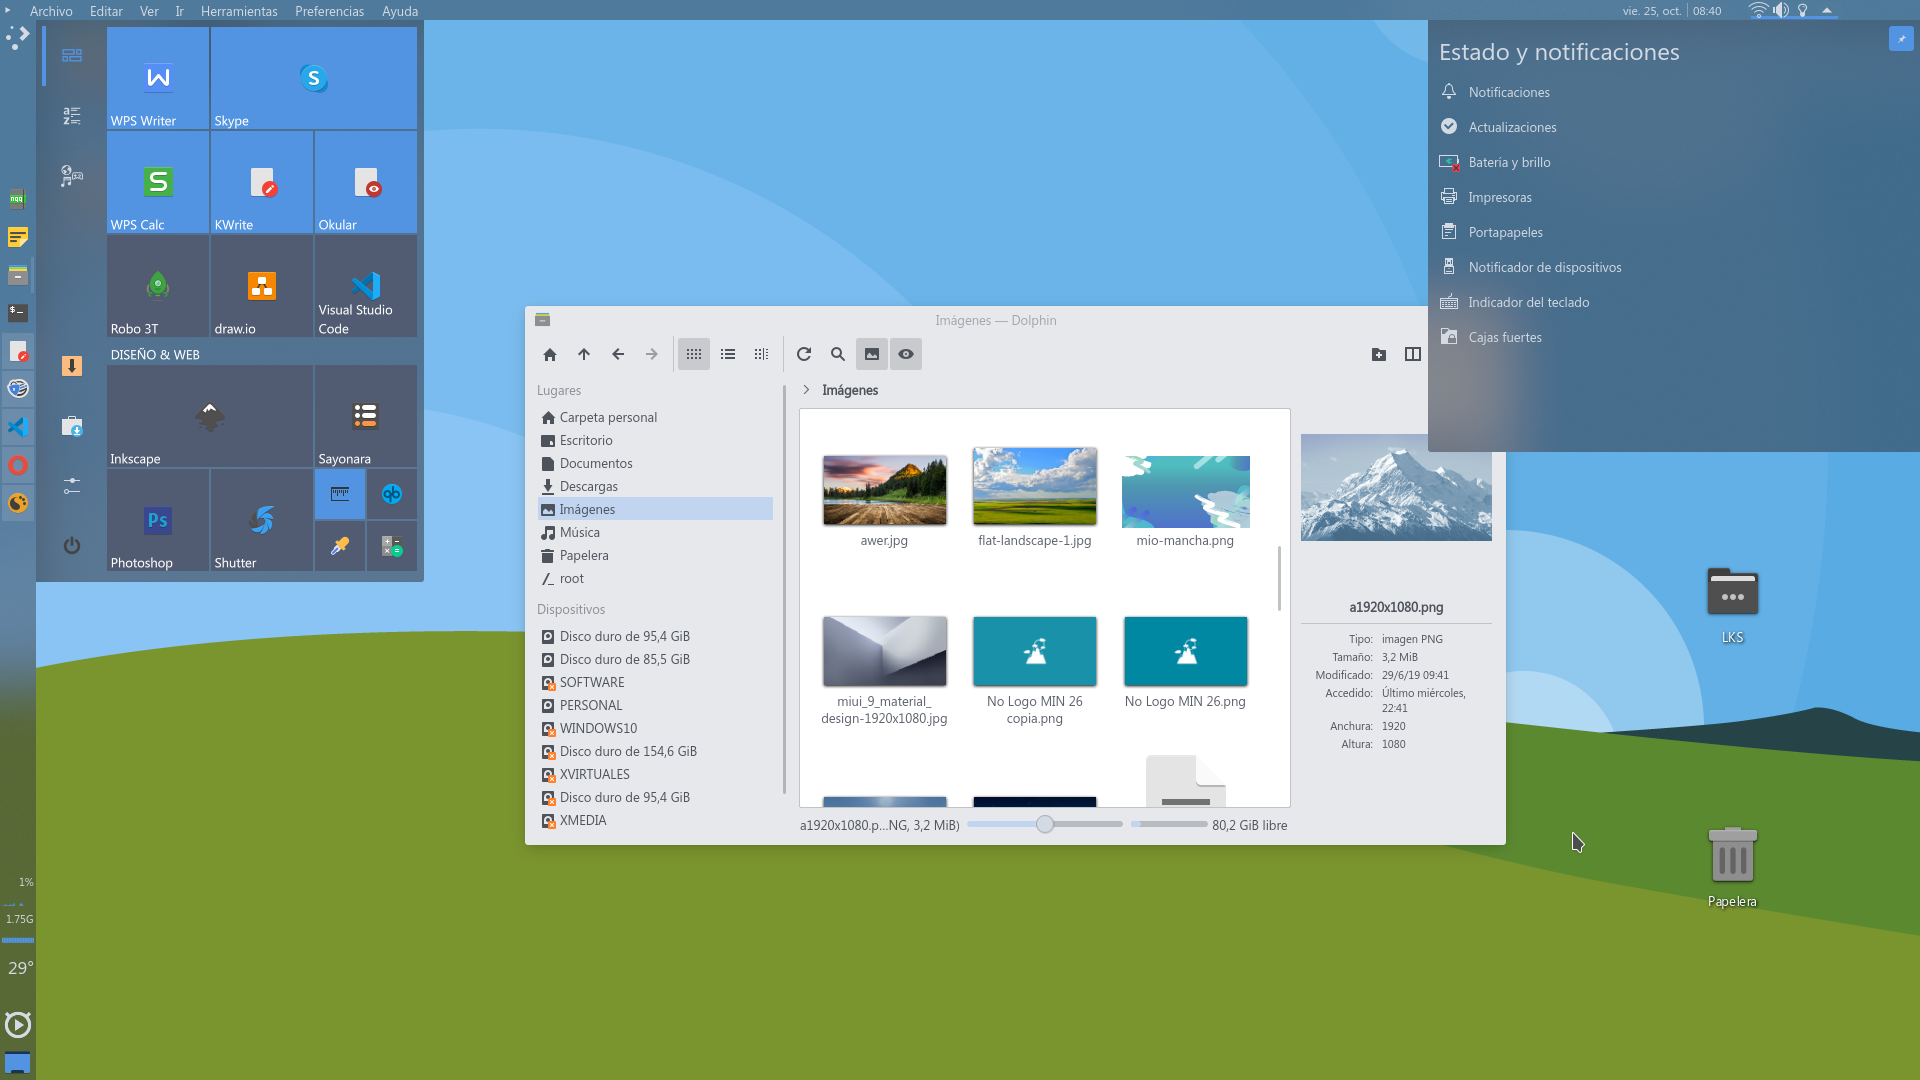Launch Shutter tile
This screenshot has height=1080, width=1920.
(262, 520)
